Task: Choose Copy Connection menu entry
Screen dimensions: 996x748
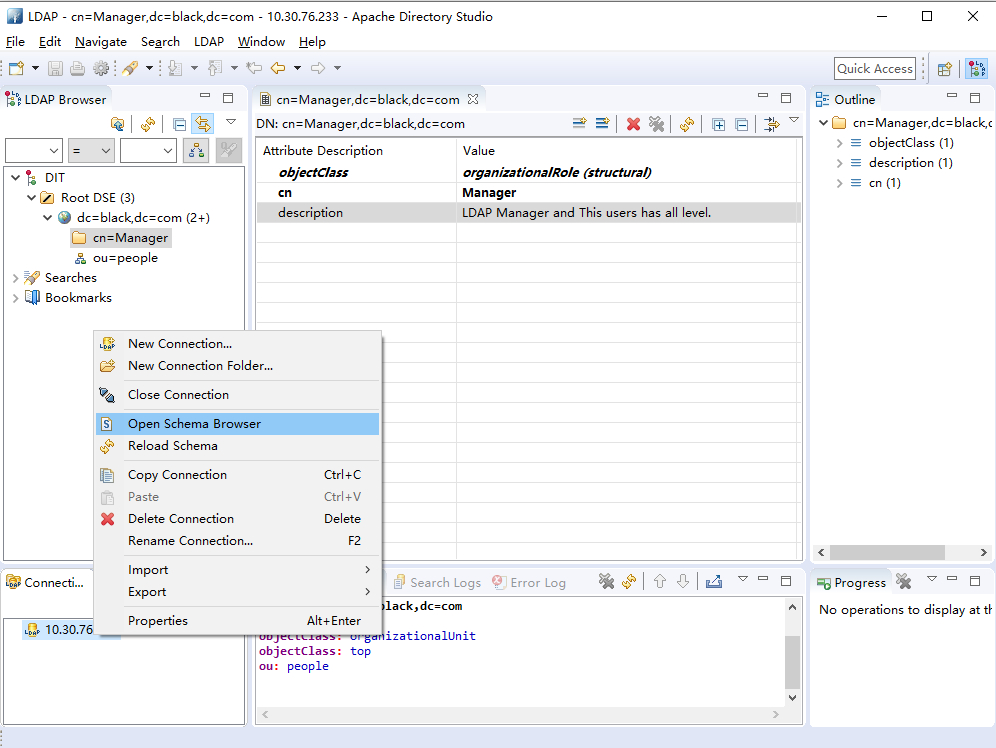Action: tap(238, 475)
